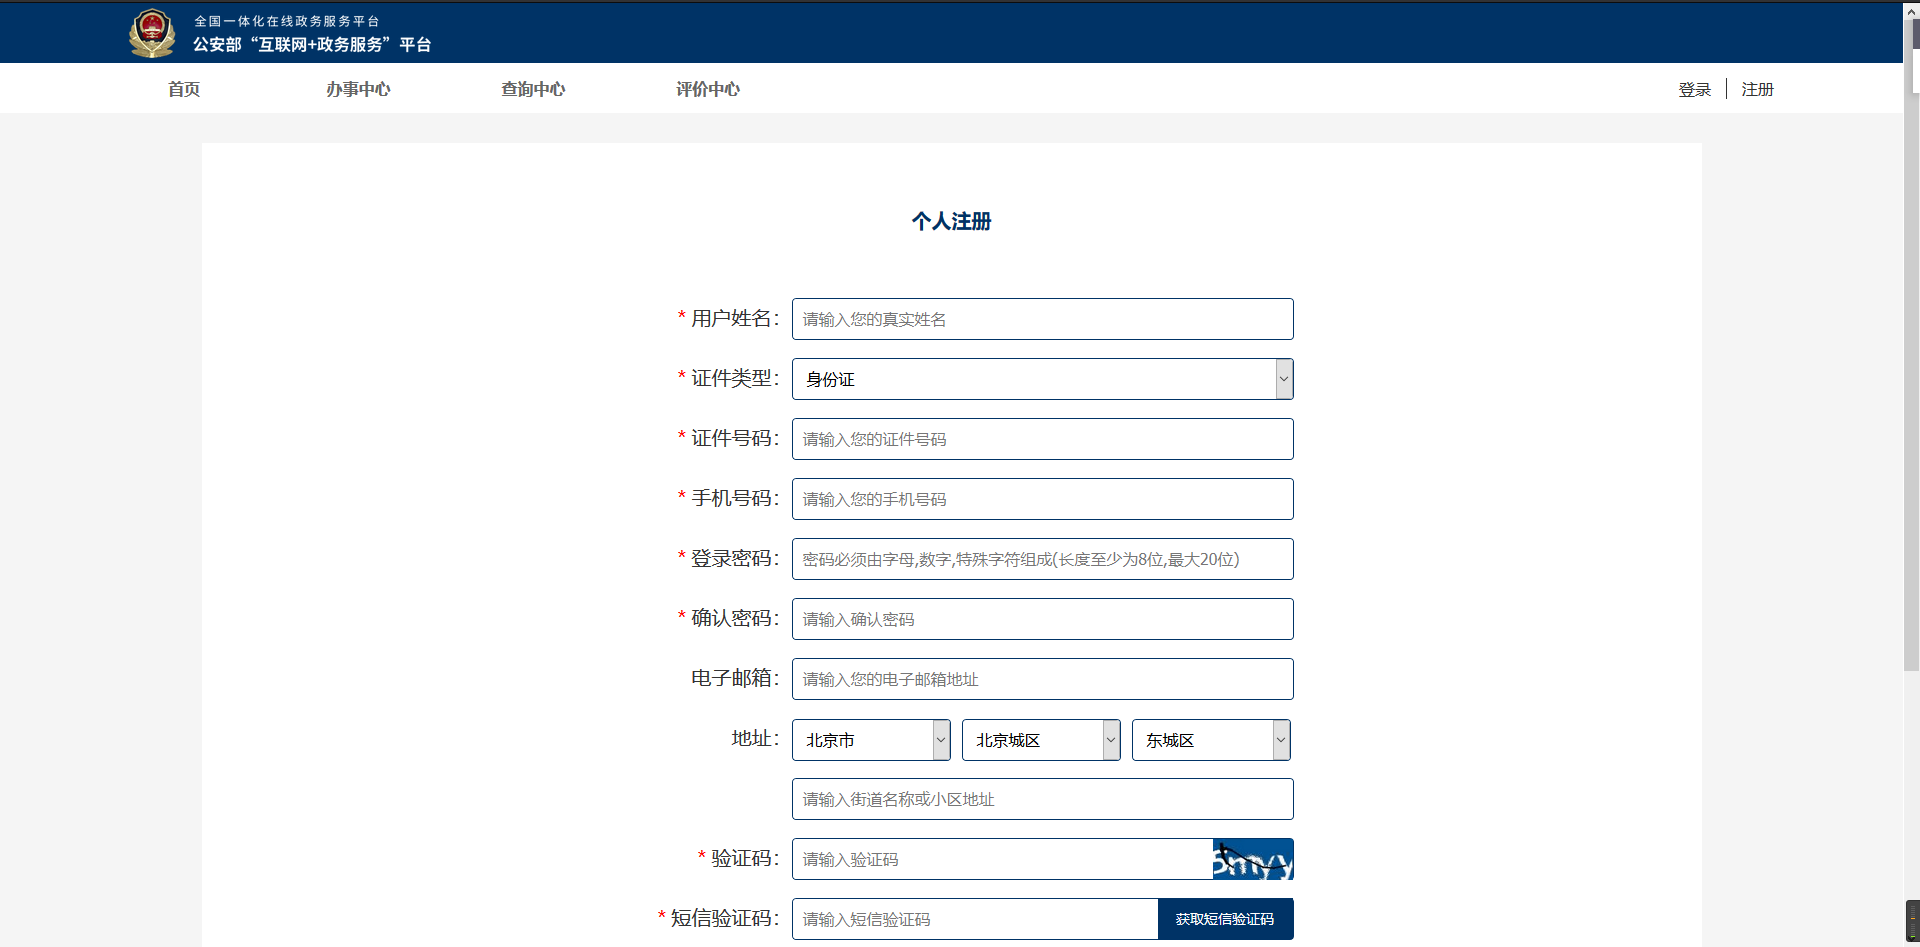
Task: Open the 证件类型 dropdown showing 身份证
Action: [x=1043, y=379]
